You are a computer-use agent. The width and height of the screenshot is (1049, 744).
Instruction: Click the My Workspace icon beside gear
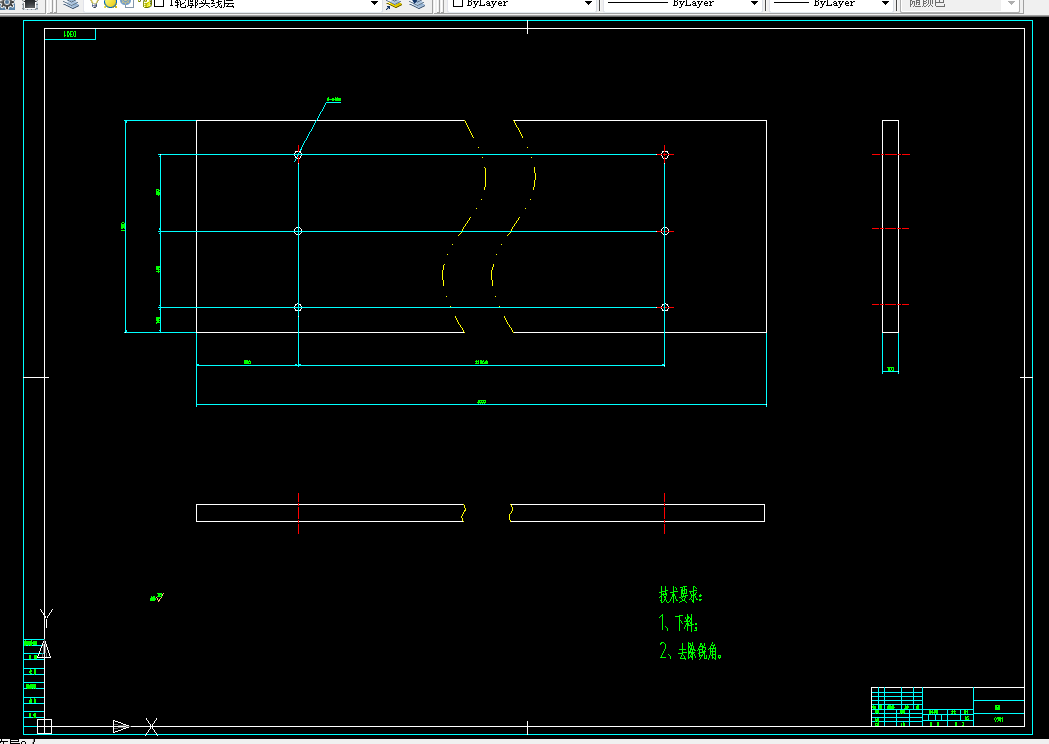30,4
